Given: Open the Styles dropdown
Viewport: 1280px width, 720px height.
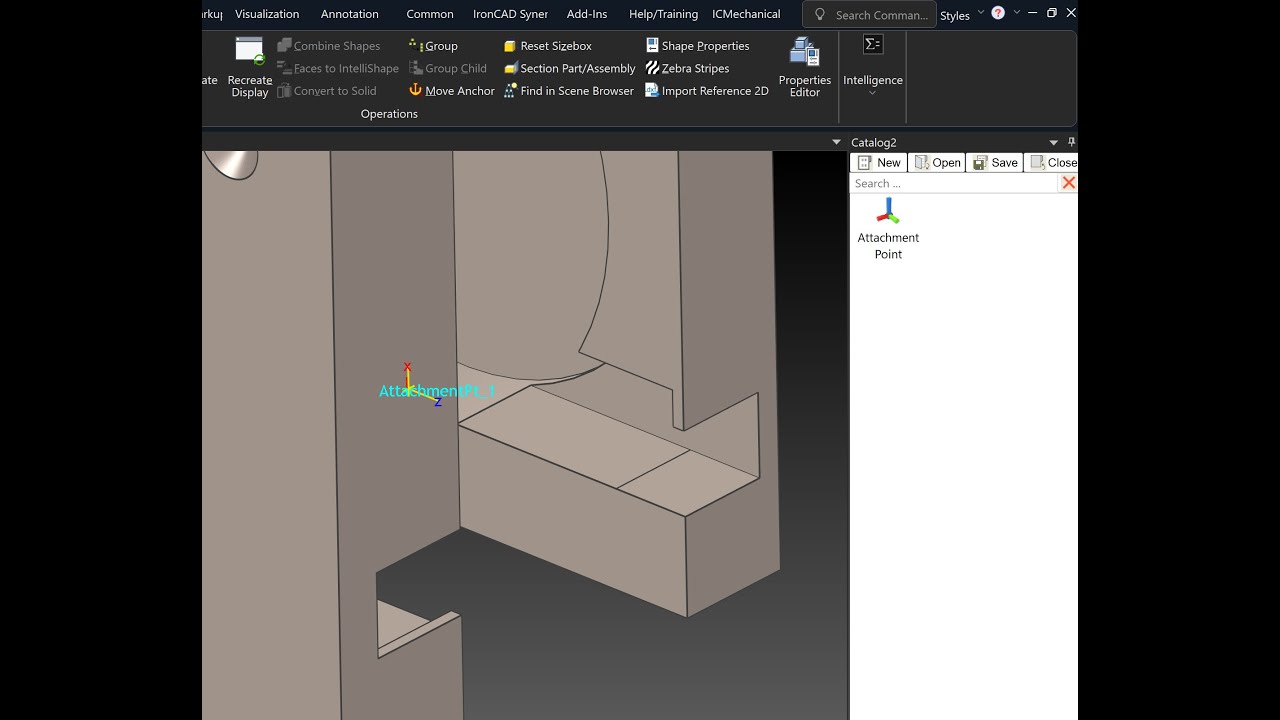Looking at the screenshot, I should click(961, 15).
